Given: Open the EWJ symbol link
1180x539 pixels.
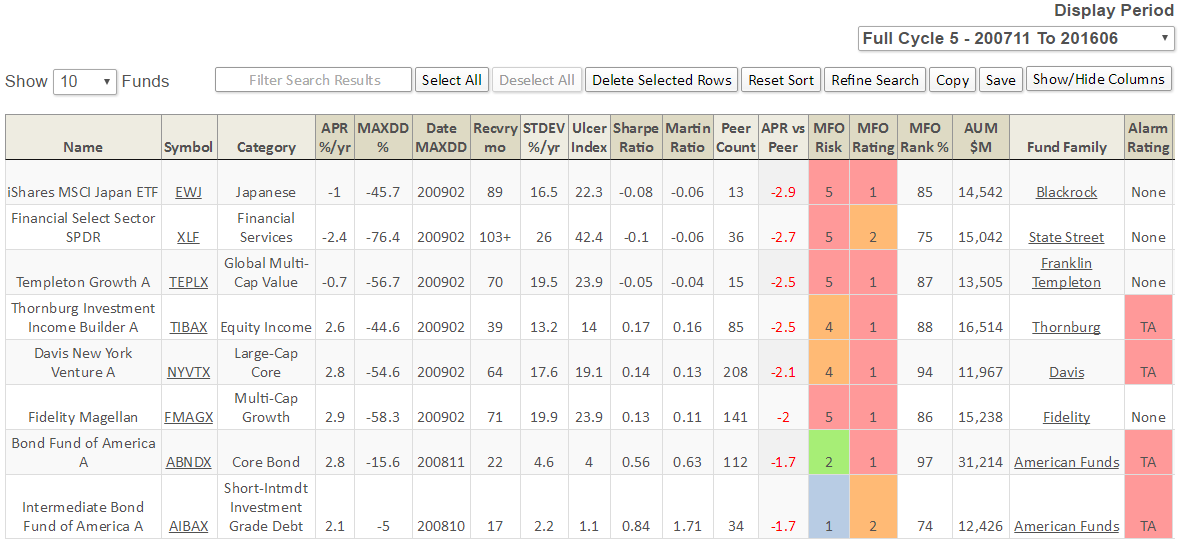Looking at the screenshot, I should tap(188, 192).
